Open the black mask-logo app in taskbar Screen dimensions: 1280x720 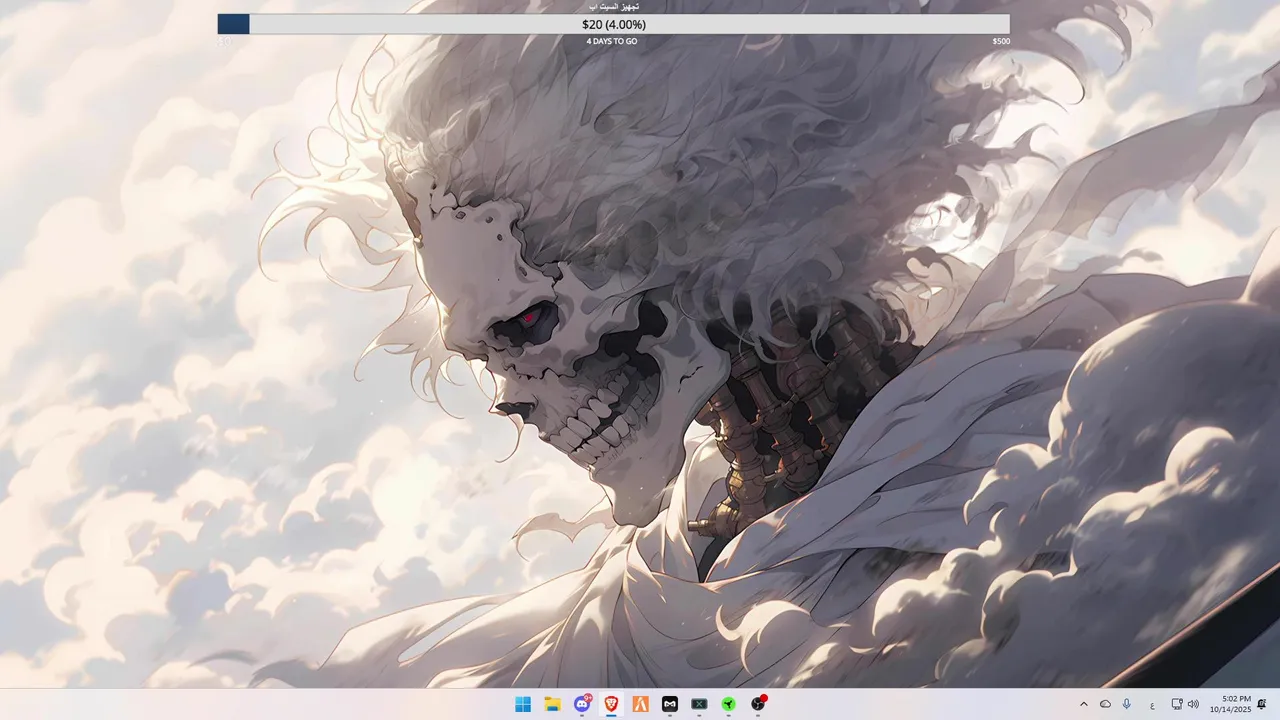(670, 704)
